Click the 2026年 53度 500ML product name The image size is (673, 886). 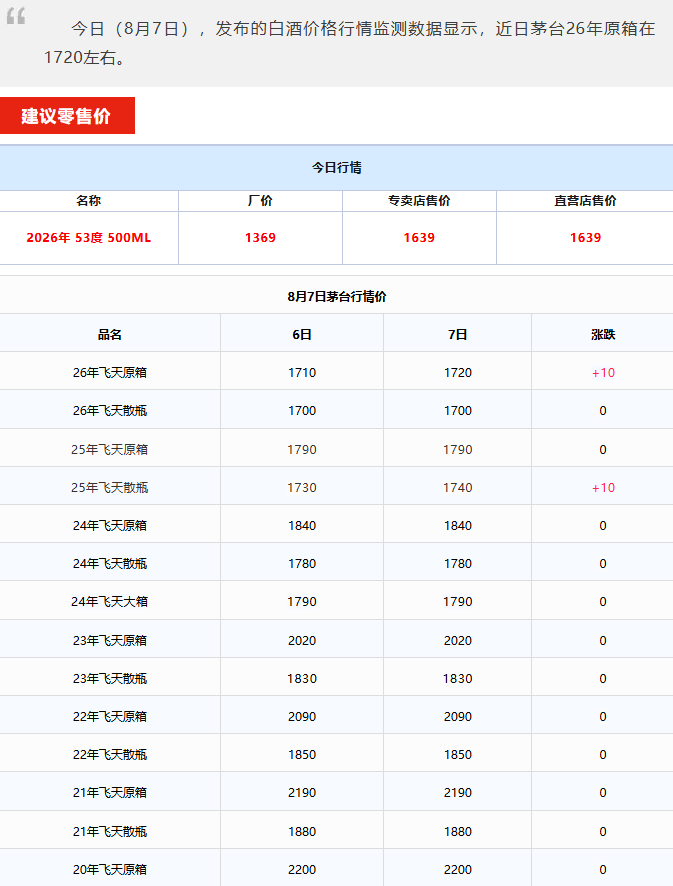coord(89,238)
